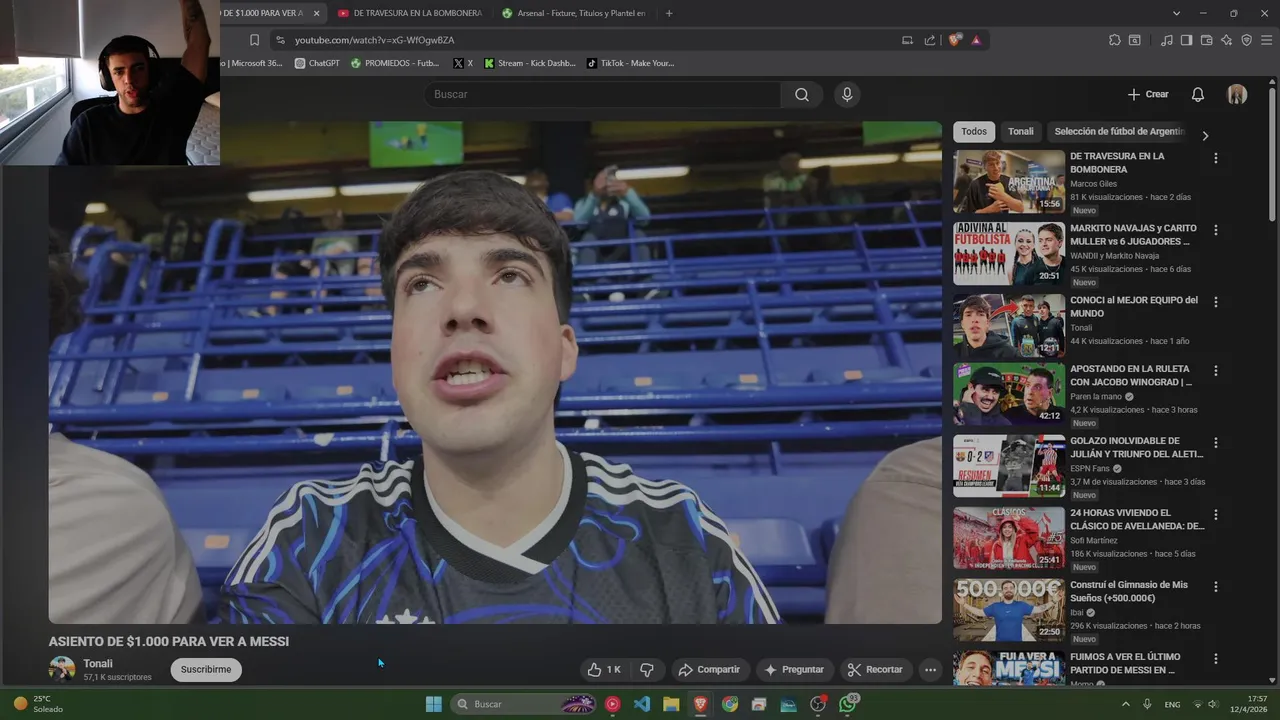Open options for FUIMOS A VER EL ÚLTIMO video
1280x720 pixels.
pyautogui.click(x=1215, y=658)
